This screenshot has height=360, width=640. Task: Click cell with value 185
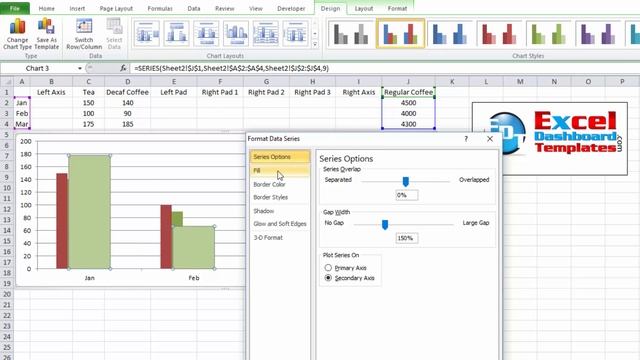pyautogui.click(x=127, y=124)
